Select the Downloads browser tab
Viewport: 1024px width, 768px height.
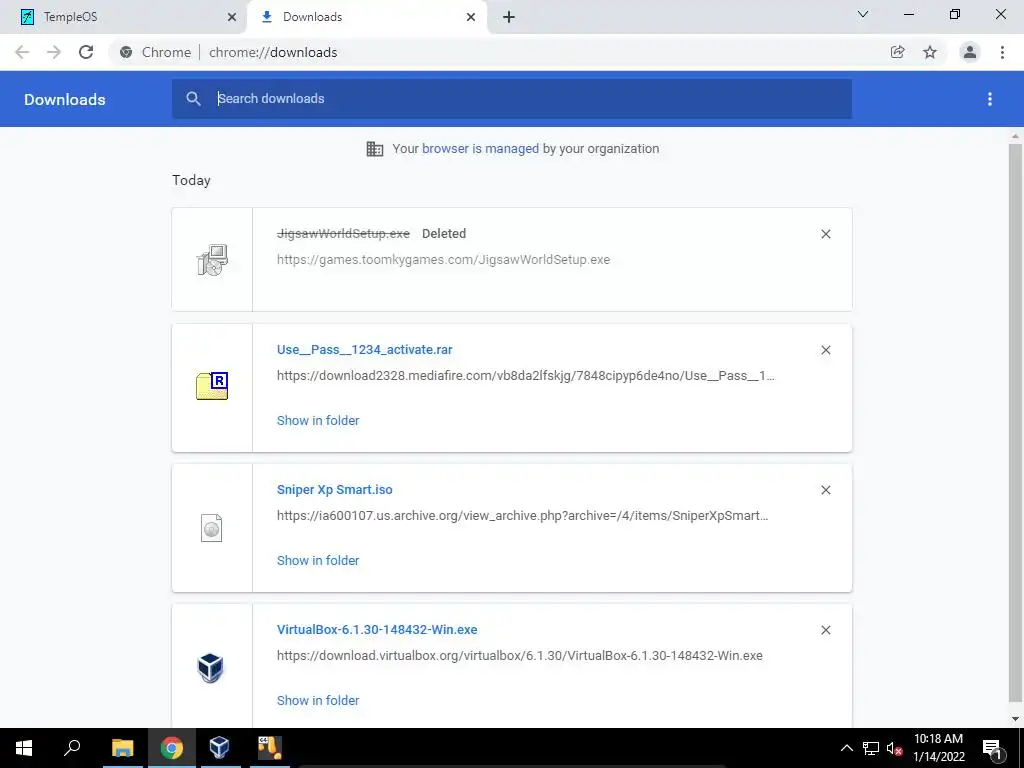[367, 17]
